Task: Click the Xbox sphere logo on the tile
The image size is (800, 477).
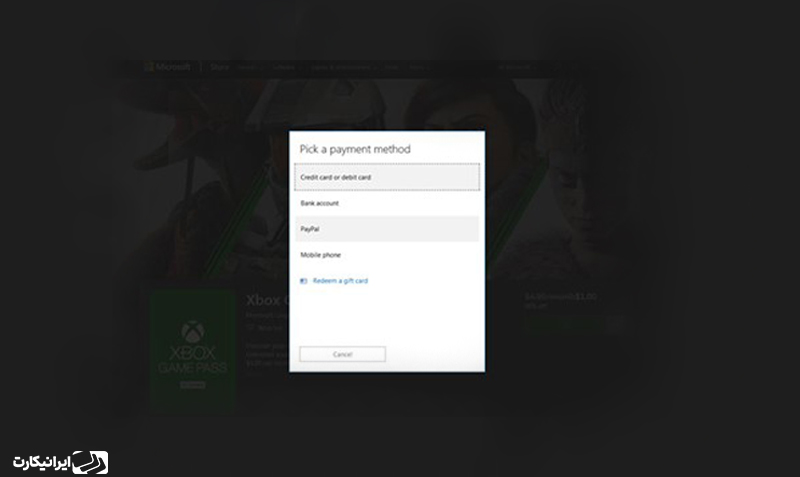Action: click(x=191, y=331)
